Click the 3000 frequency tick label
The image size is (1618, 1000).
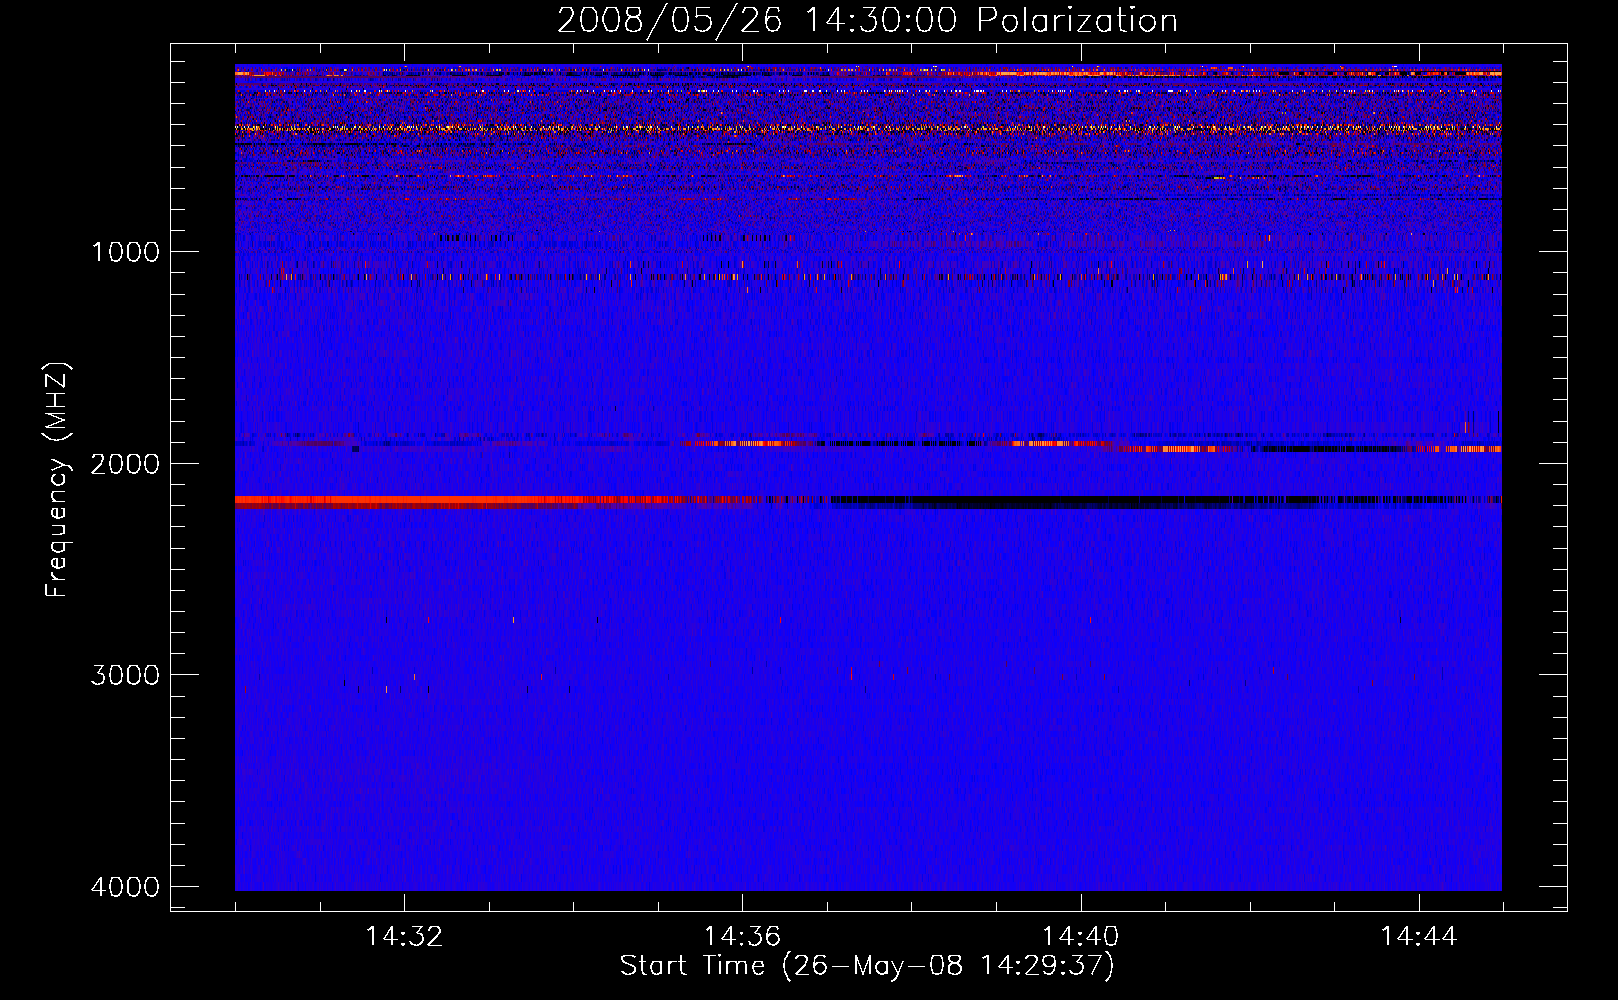click(x=125, y=675)
